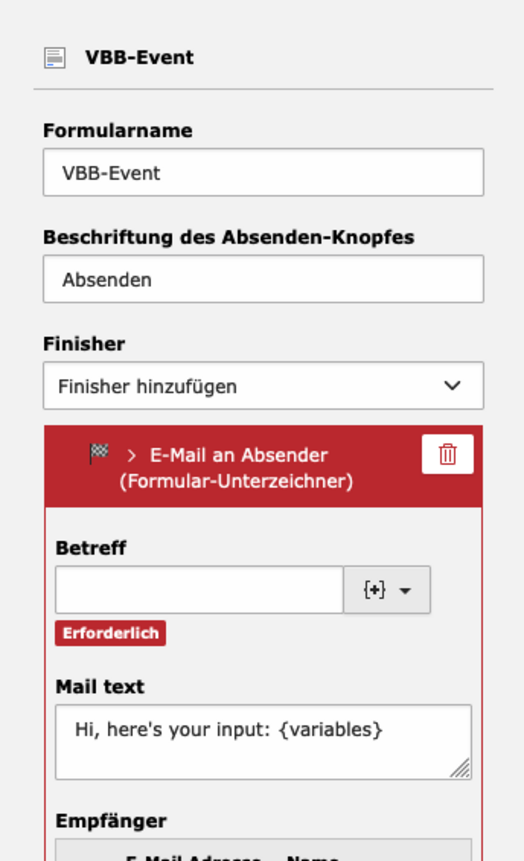Click the checkered flag finisher icon
524x861 pixels.
pyautogui.click(x=99, y=454)
